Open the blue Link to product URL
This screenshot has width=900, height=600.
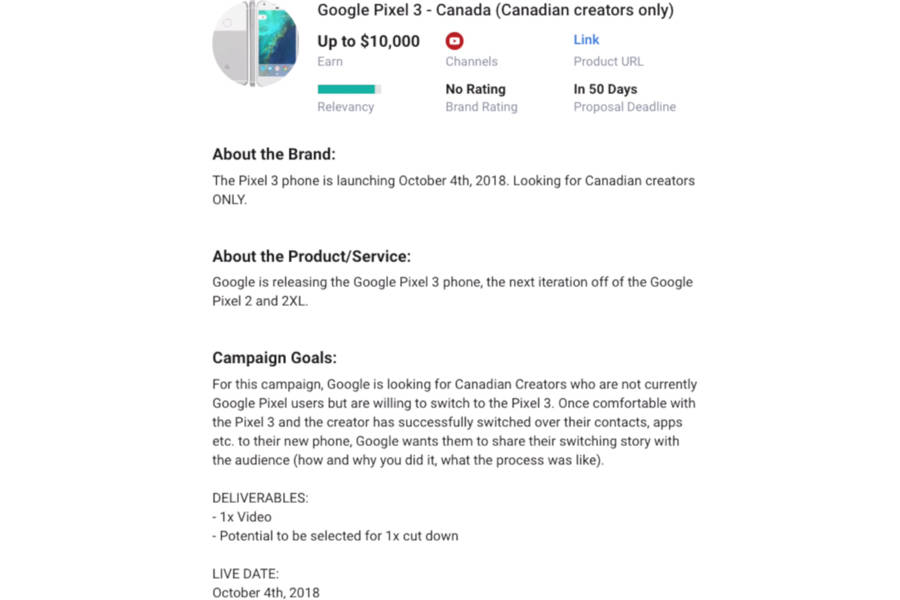click(x=586, y=40)
